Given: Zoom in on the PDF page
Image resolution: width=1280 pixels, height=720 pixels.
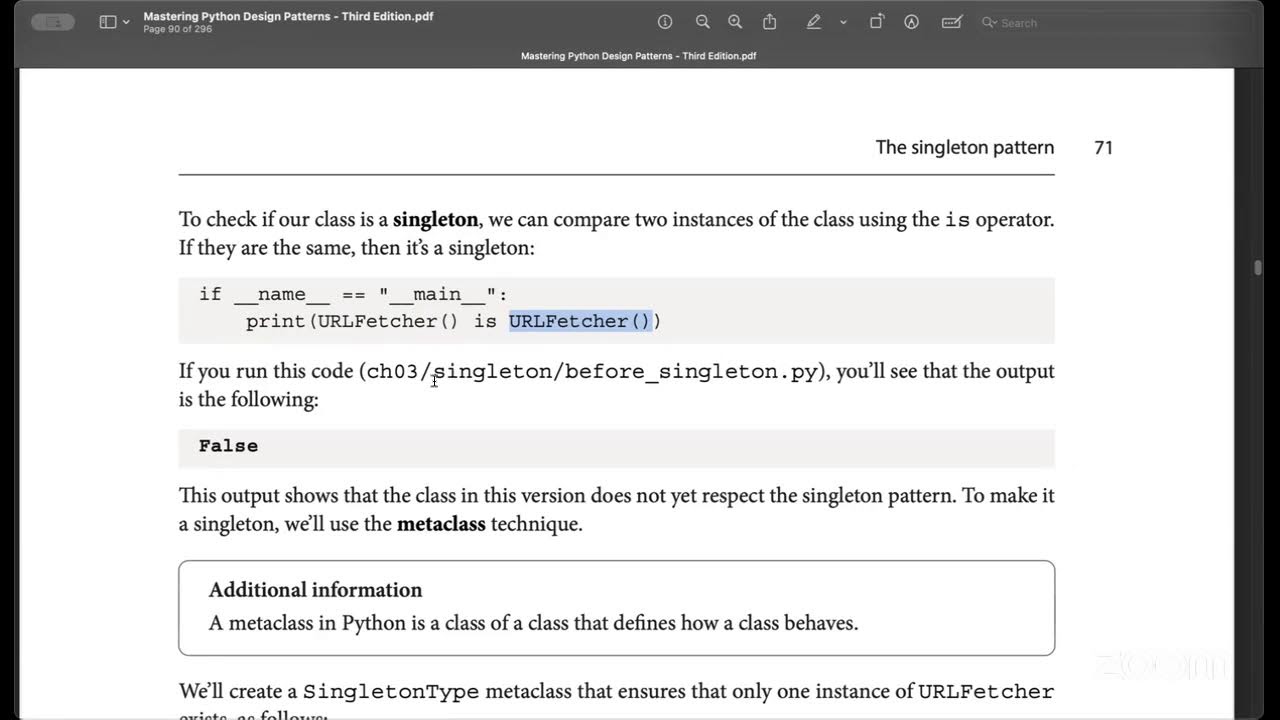Looking at the screenshot, I should [735, 22].
